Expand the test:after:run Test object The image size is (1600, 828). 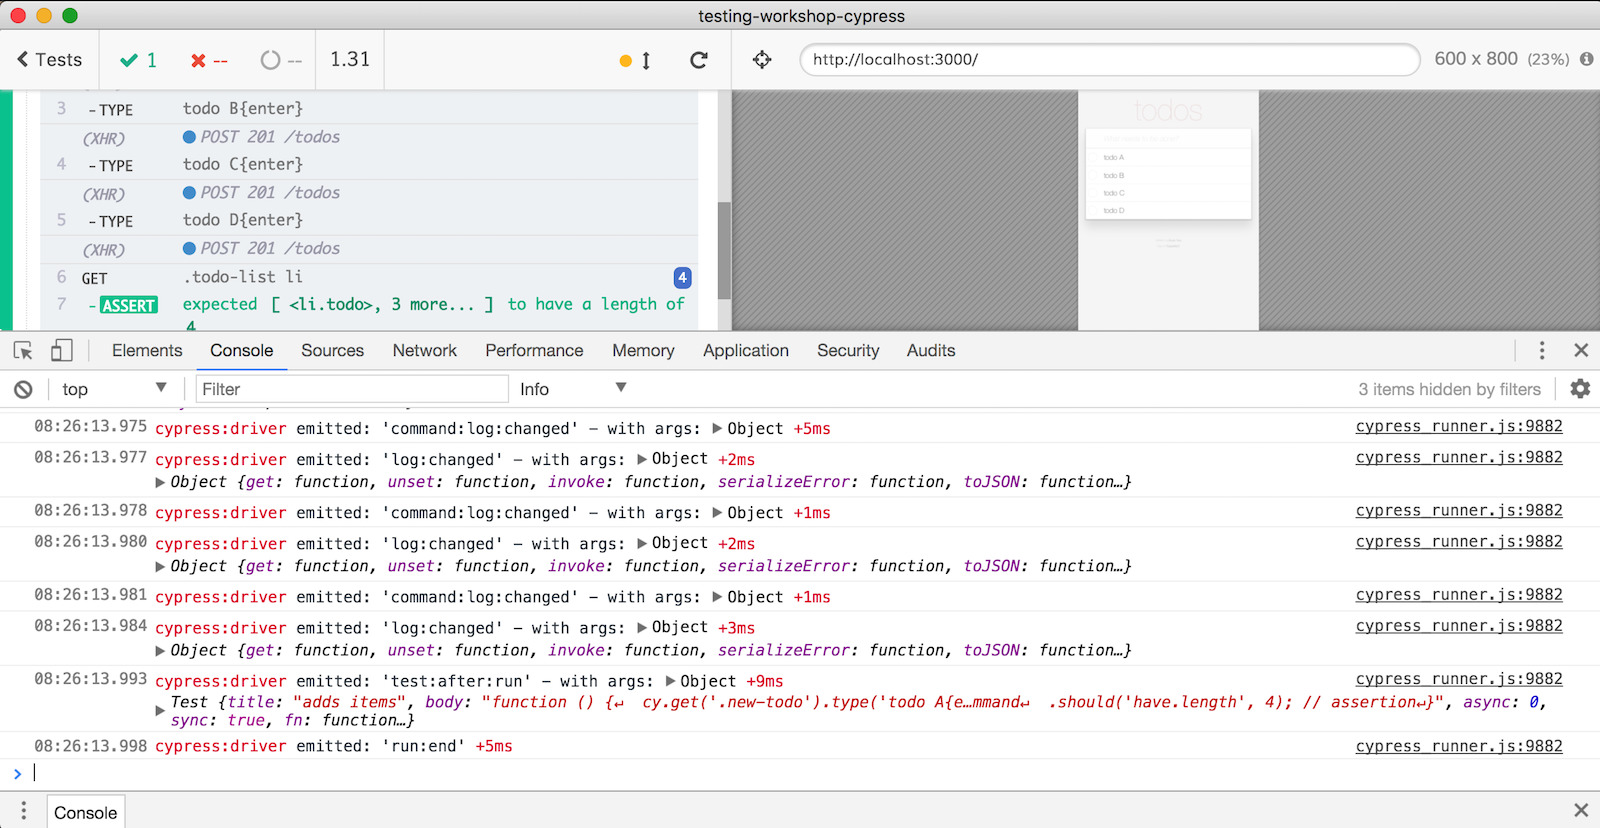[160, 711]
